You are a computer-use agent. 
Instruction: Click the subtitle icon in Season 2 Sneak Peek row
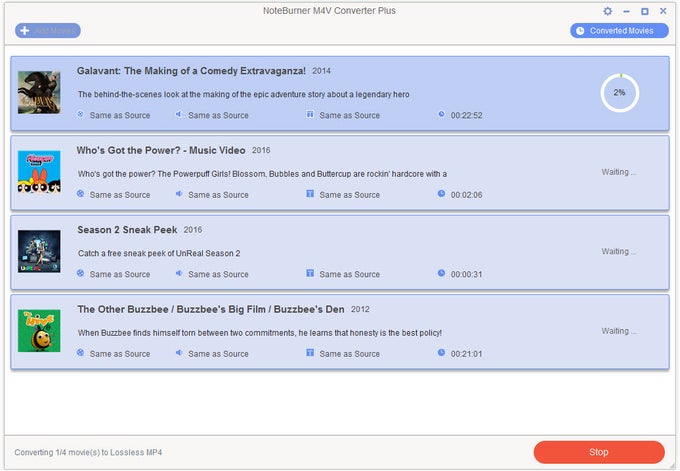(x=310, y=273)
